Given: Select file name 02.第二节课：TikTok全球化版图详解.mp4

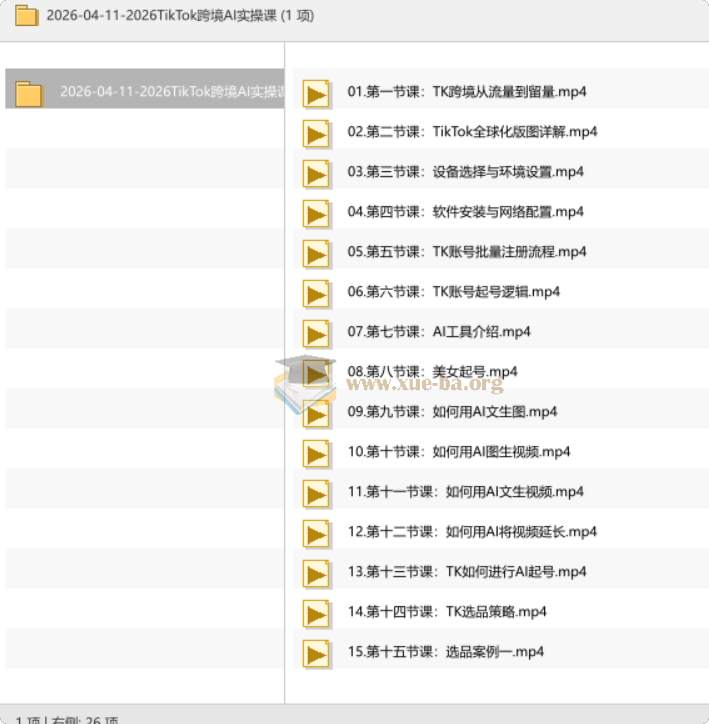Looking at the screenshot, I should point(472,132).
